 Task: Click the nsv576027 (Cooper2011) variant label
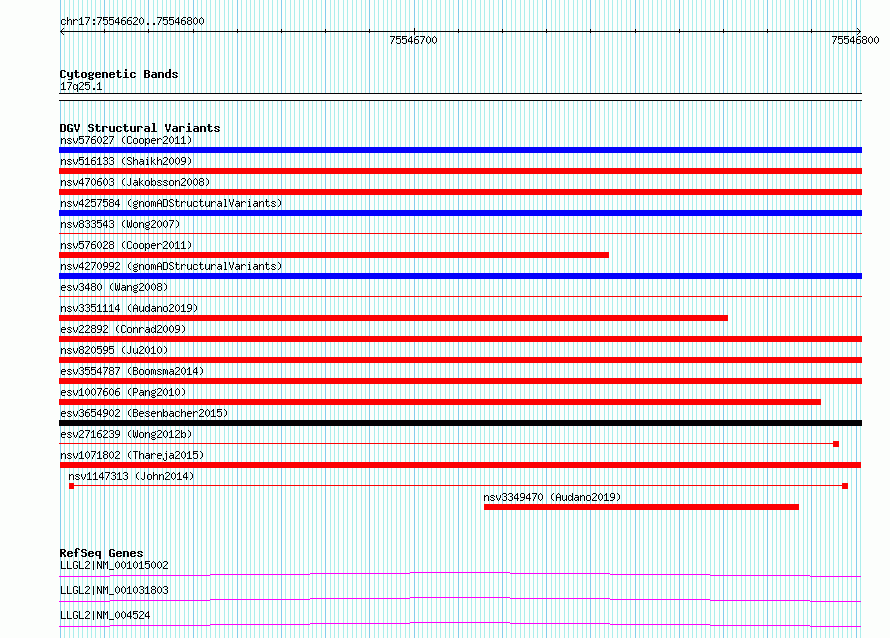point(126,140)
